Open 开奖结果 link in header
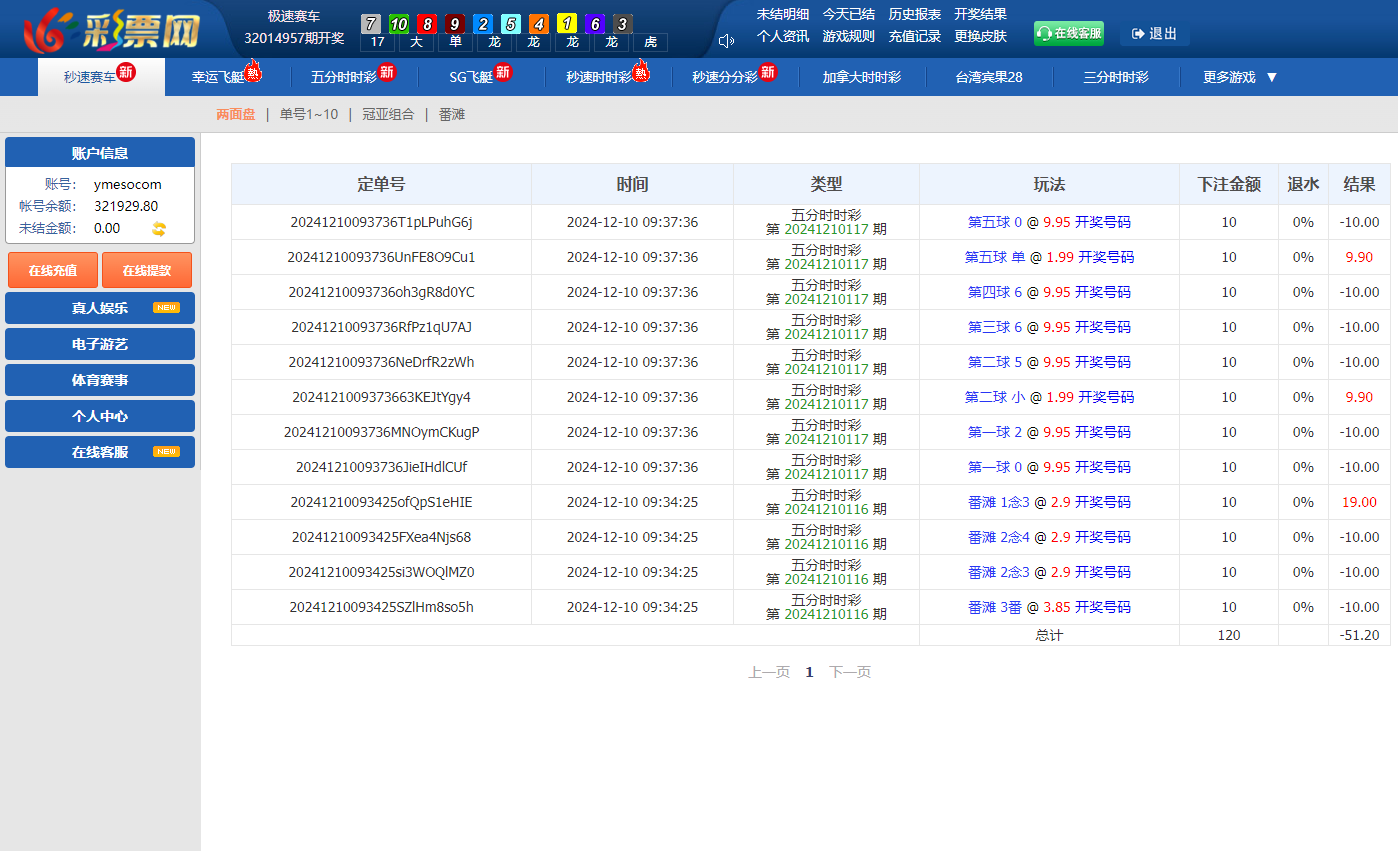This screenshot has height=851, width=1398. point(981,14)
